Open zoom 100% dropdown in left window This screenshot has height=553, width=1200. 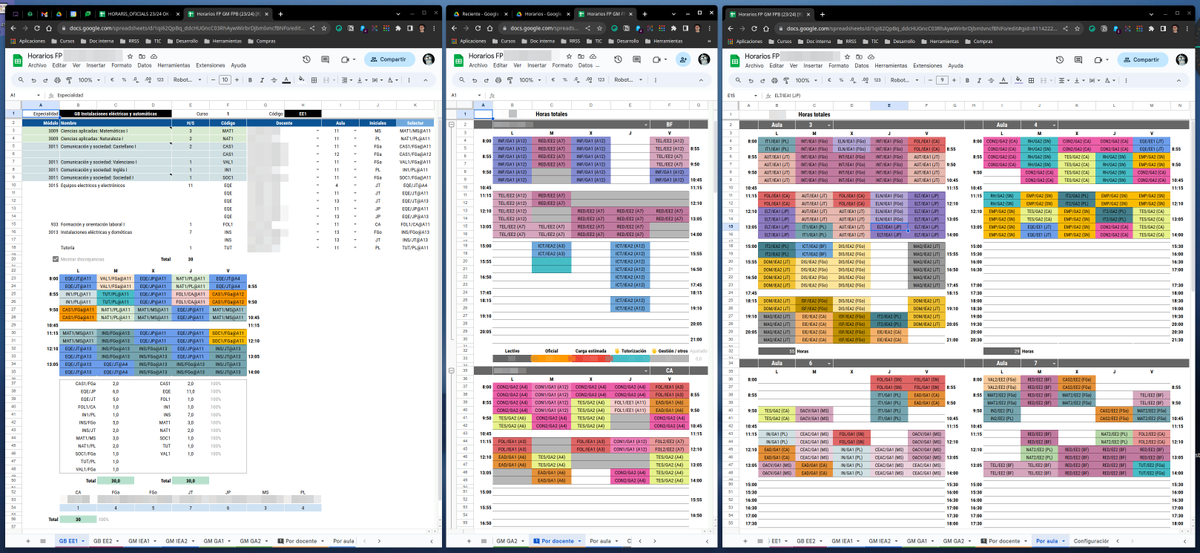tap(89, 80)
